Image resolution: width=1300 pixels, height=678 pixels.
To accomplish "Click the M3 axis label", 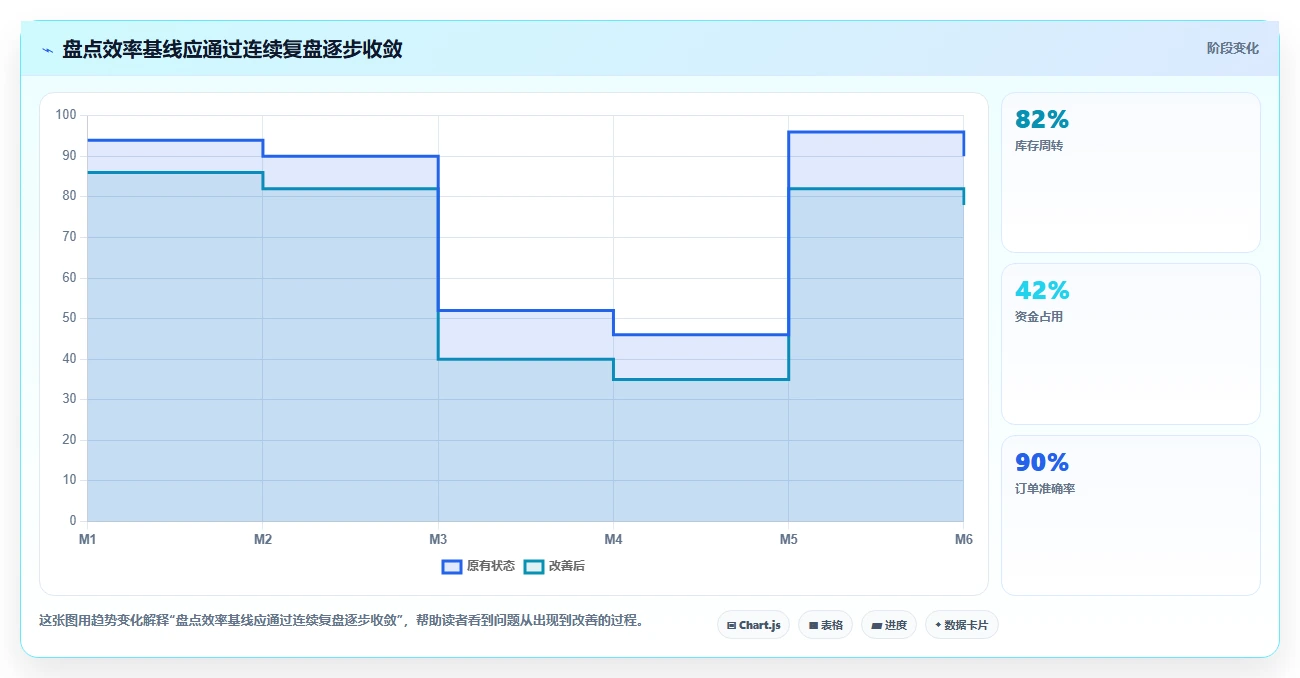I will pyautogui.click(x=438, y=539).
